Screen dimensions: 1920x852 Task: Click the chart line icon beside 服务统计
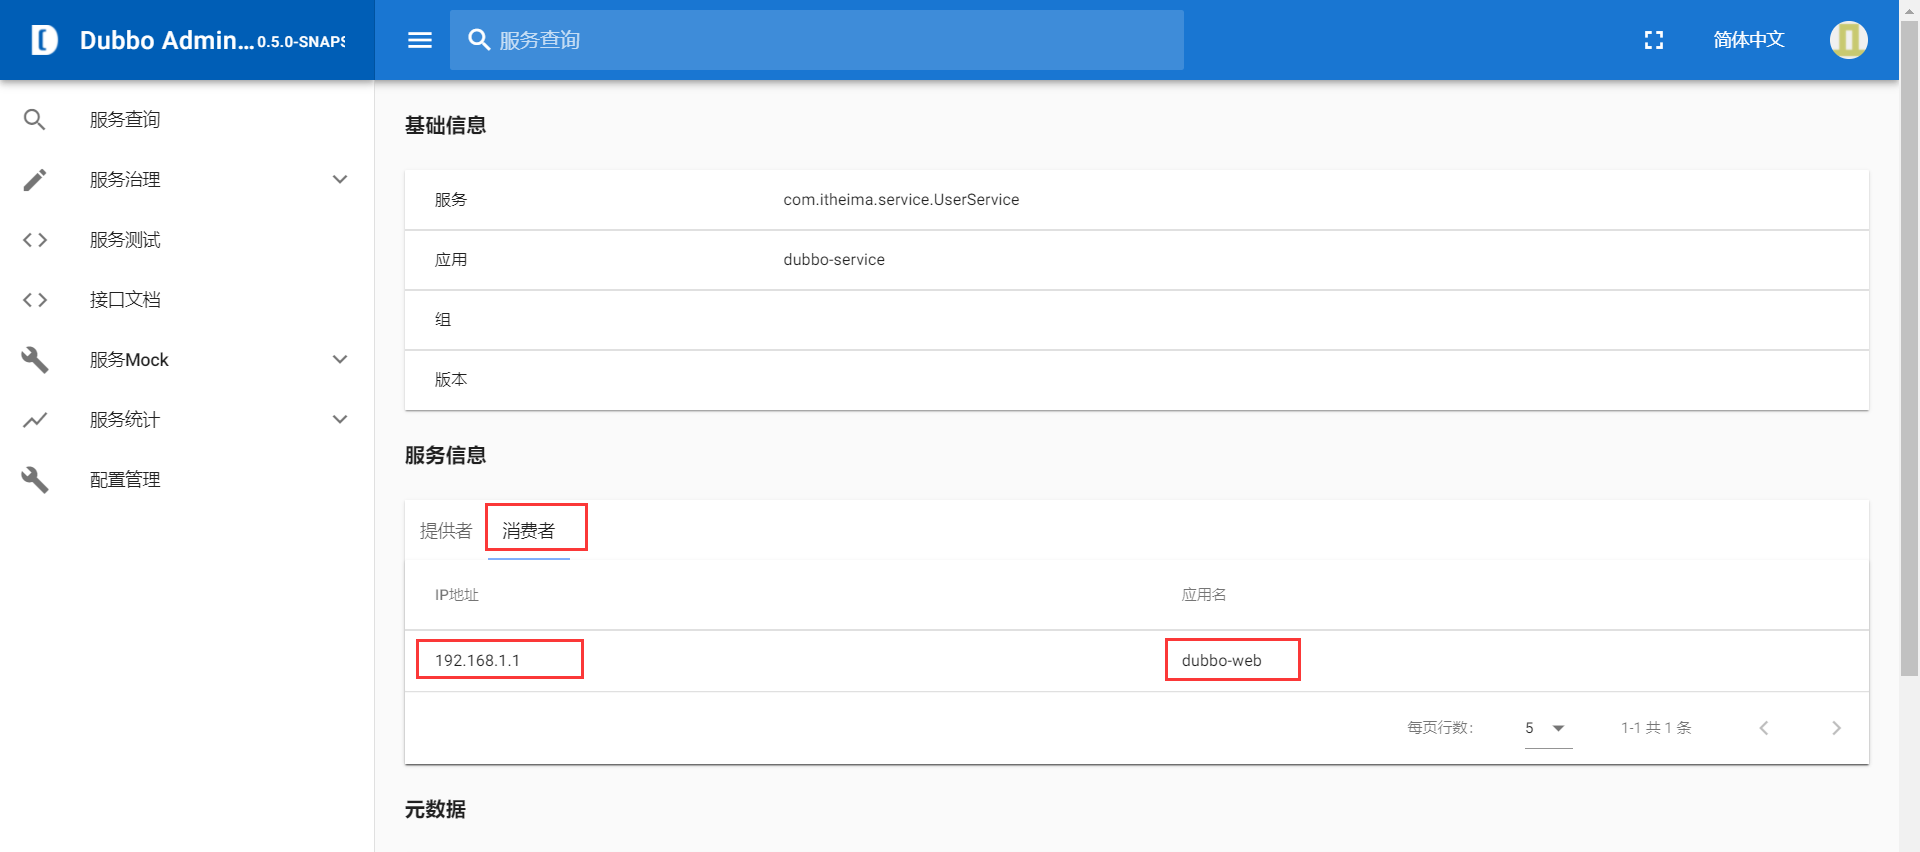[x=35, y=420]
